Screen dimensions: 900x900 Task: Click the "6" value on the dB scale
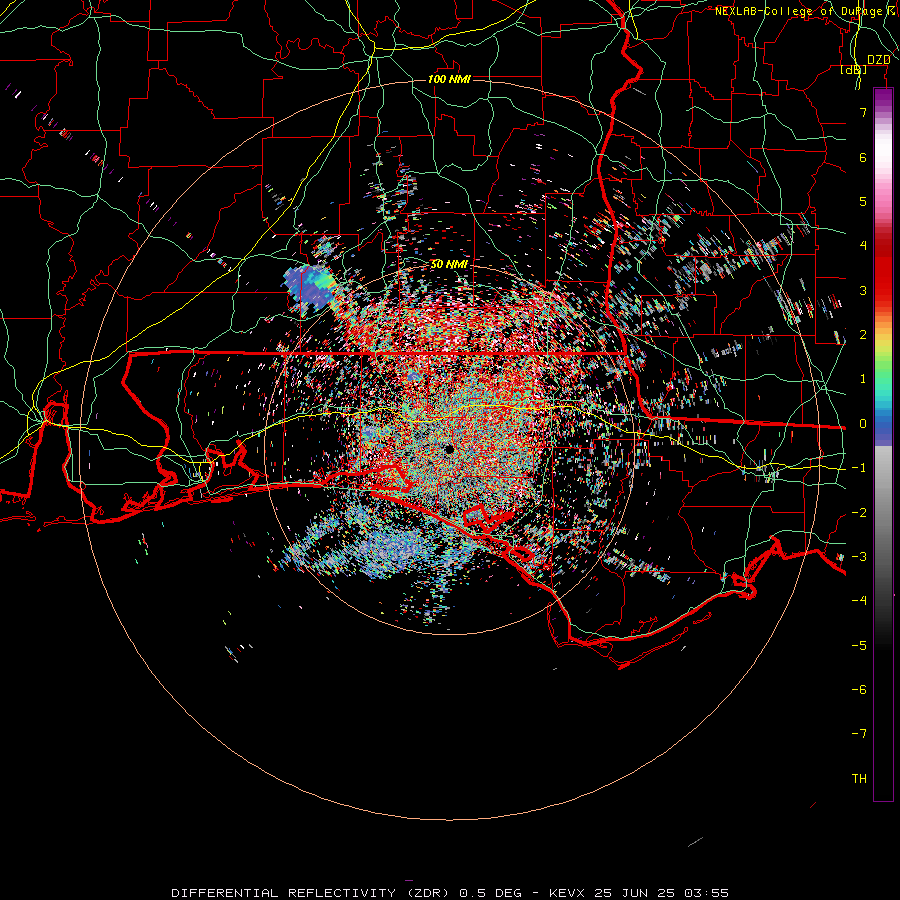pyautogui.click(x=863, y=157)
